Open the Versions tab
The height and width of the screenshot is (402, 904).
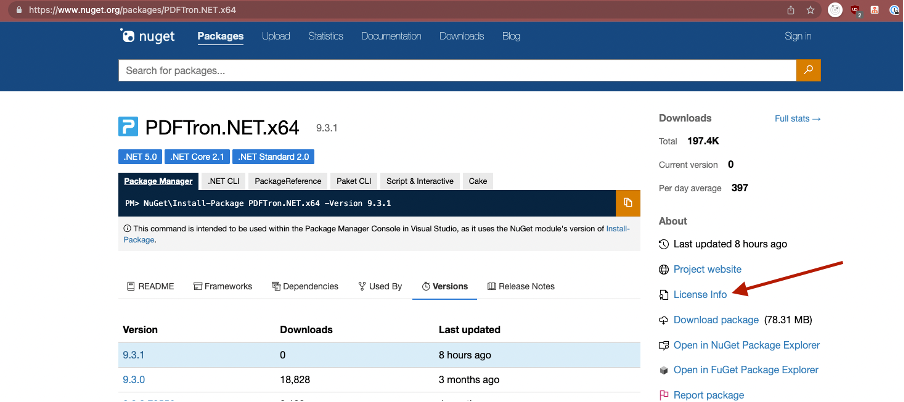tap(444, 286)
